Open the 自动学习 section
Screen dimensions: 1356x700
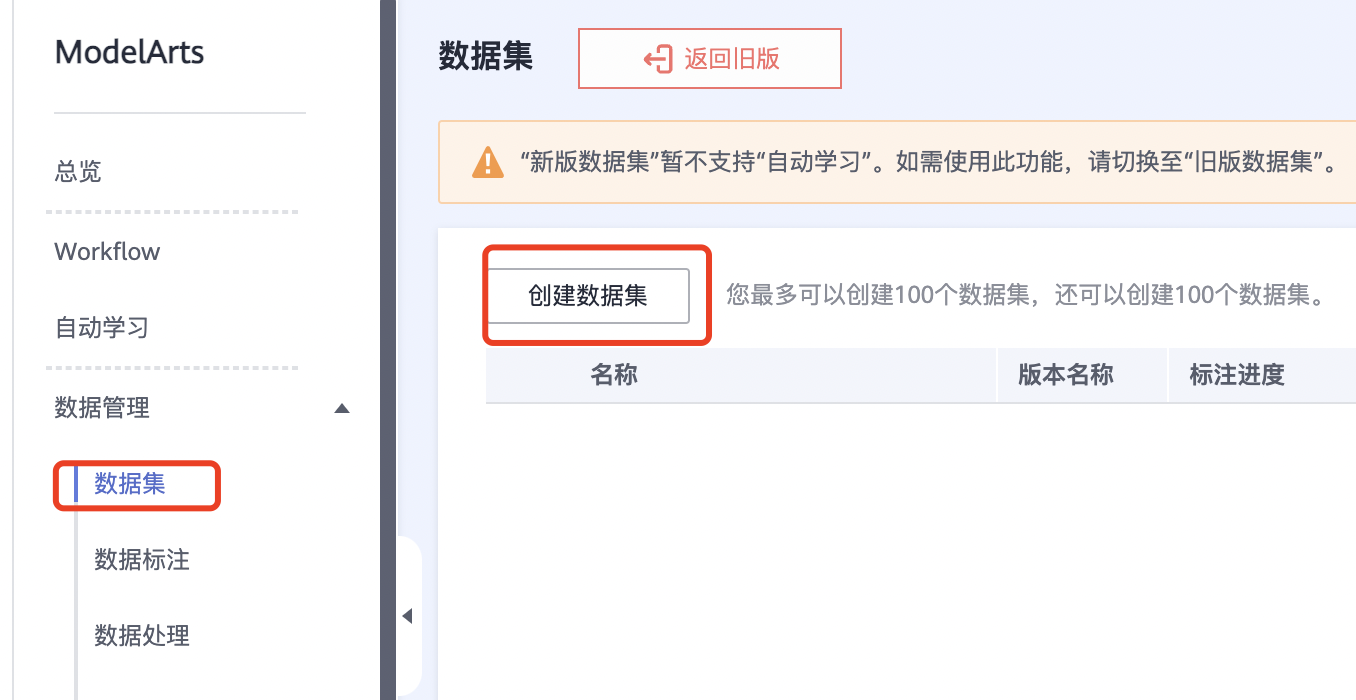tap(101, 328)
